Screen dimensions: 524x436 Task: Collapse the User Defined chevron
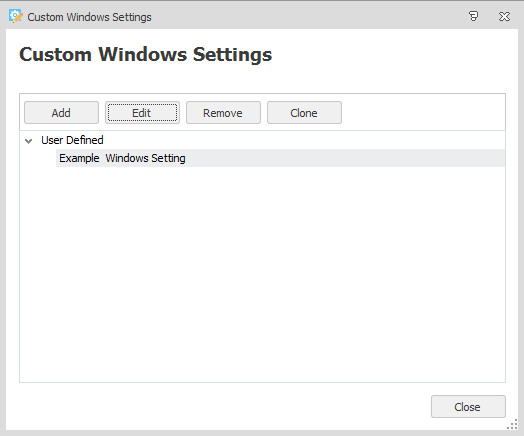29,141
